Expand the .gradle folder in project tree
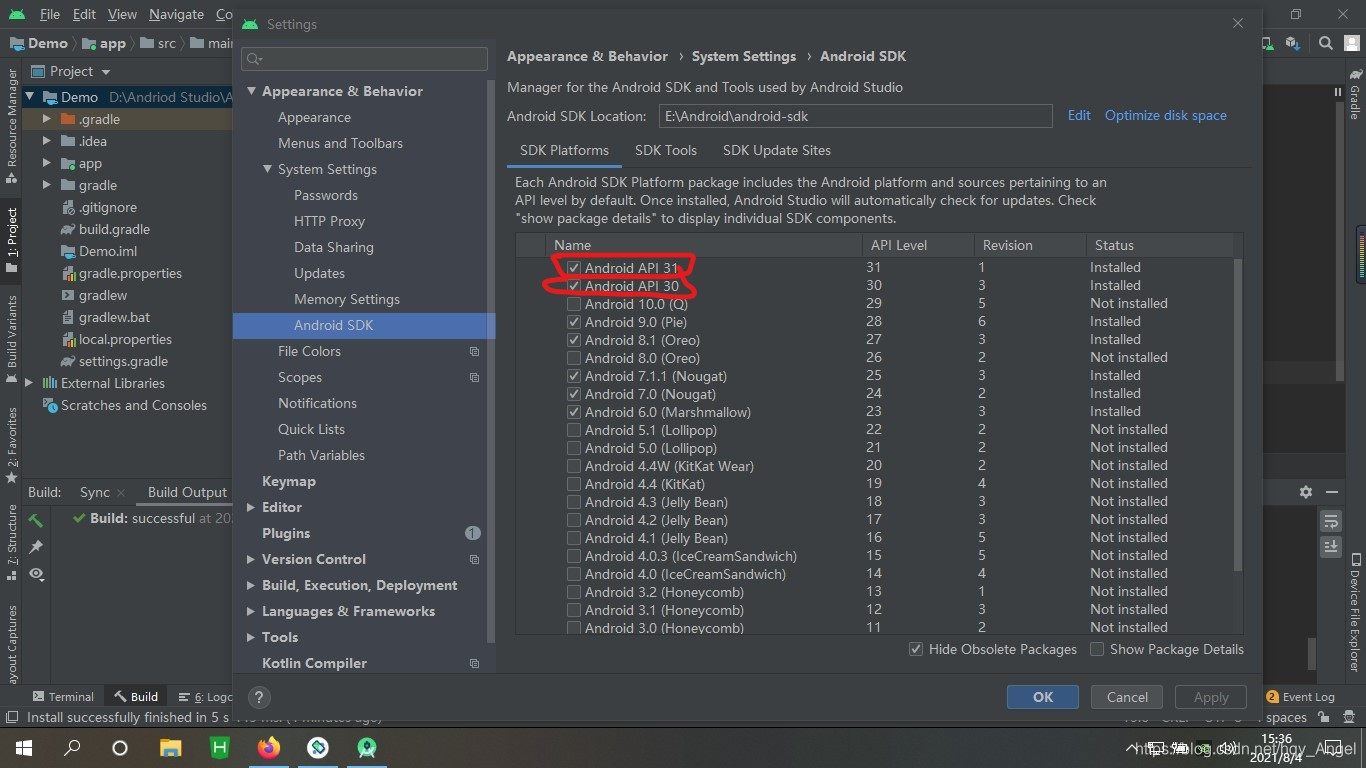This screenshot has height=768, width=1366. click(46, 119)
